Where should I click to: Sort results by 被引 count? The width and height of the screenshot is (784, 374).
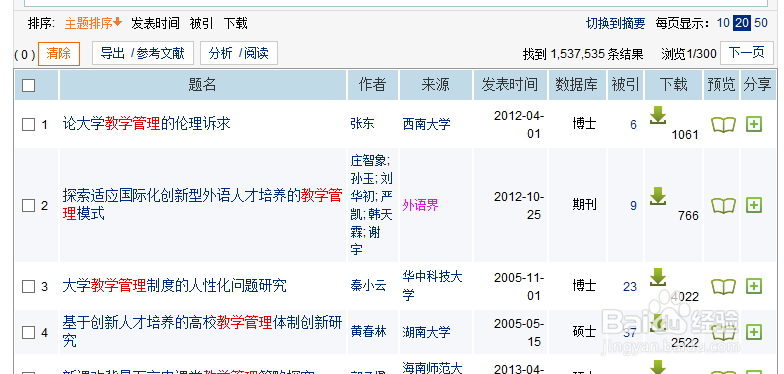(x=202, y=23)
